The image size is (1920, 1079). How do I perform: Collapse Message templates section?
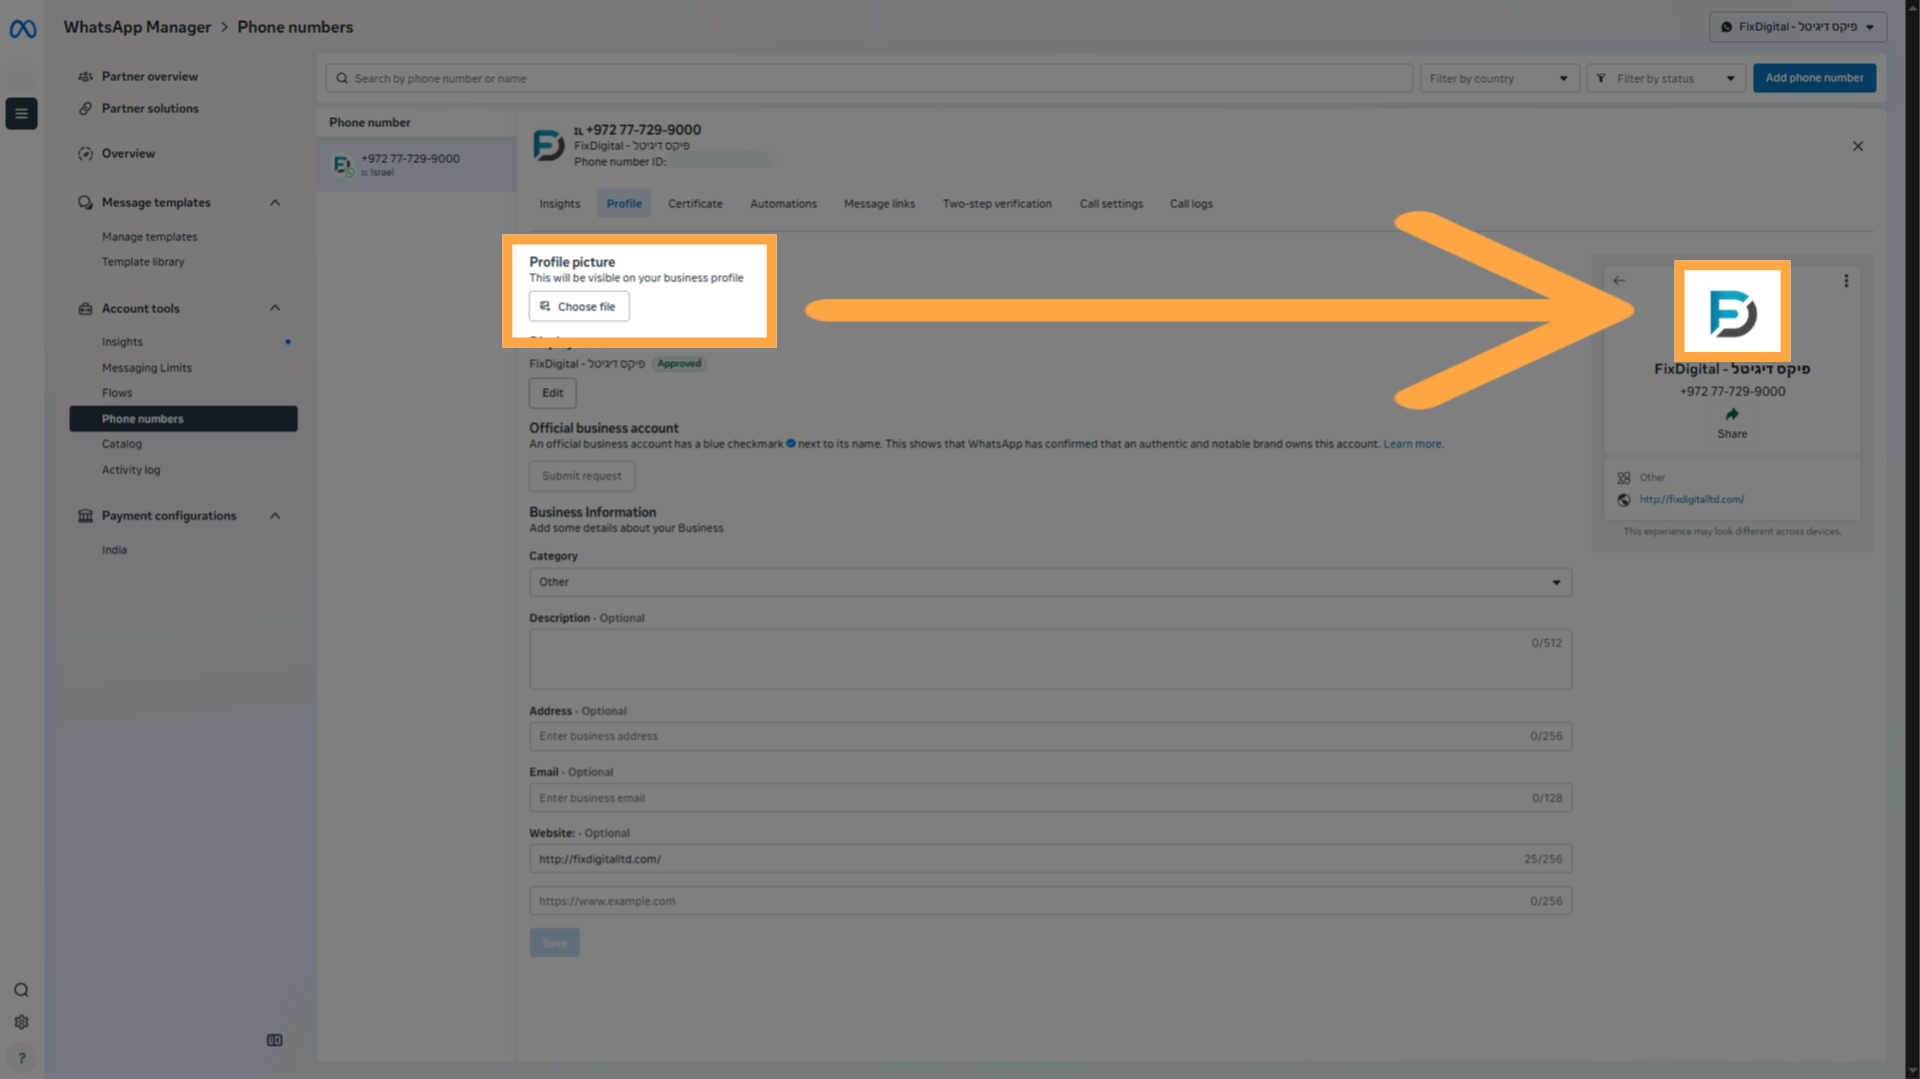(275, 203)
